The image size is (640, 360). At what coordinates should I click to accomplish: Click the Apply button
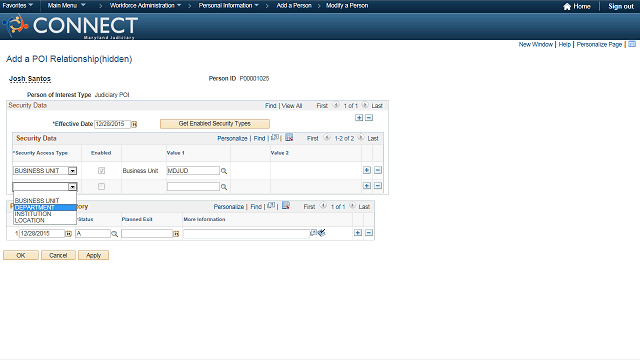point(93,255)
